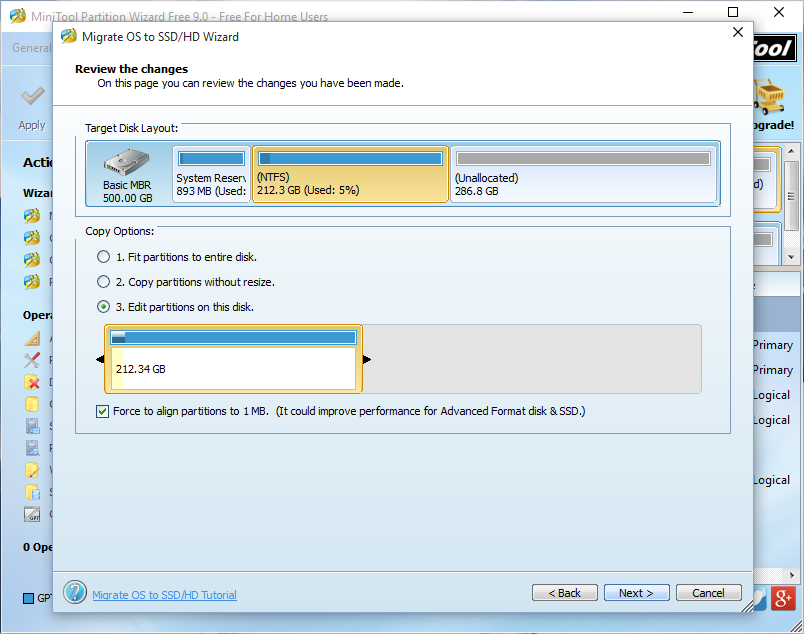Open the Migrate OS to SSD/HD Tutorial link
Screen dimensions: 804x634
165,595
